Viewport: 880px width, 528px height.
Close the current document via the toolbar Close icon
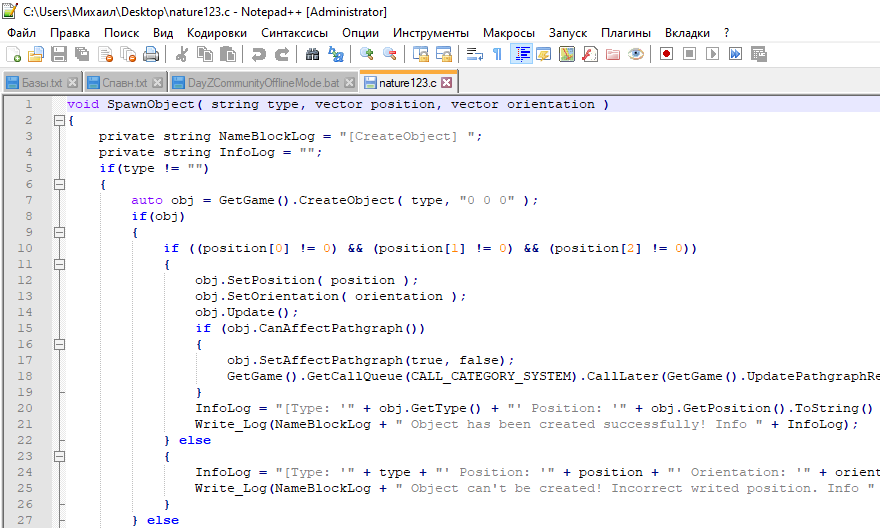105,54
